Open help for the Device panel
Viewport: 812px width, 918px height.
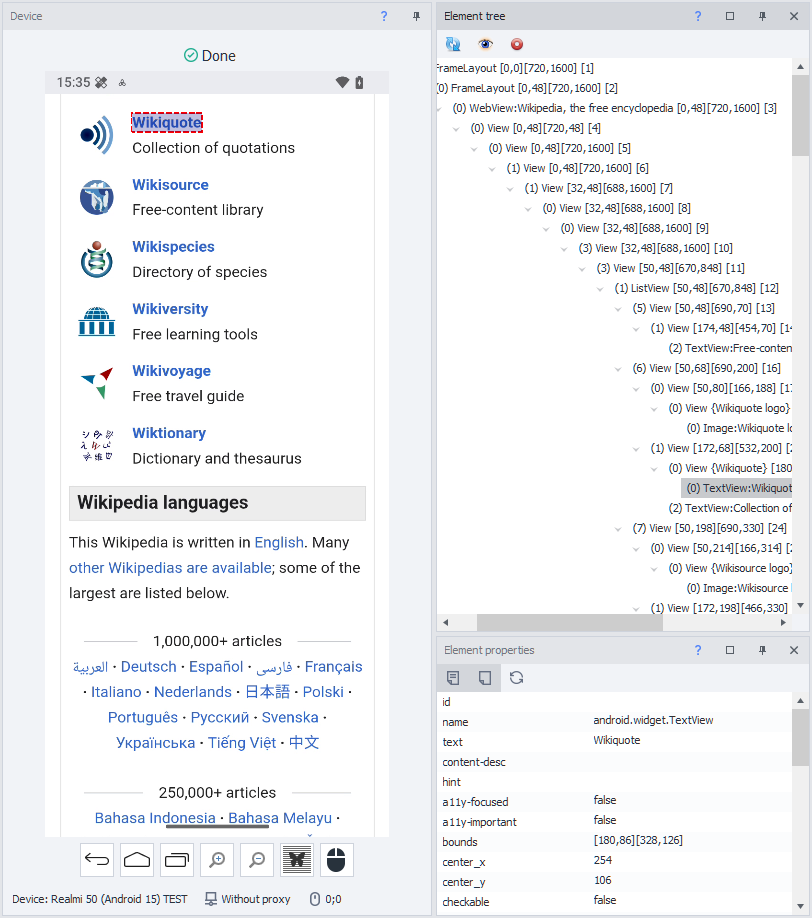click(384, 16)
